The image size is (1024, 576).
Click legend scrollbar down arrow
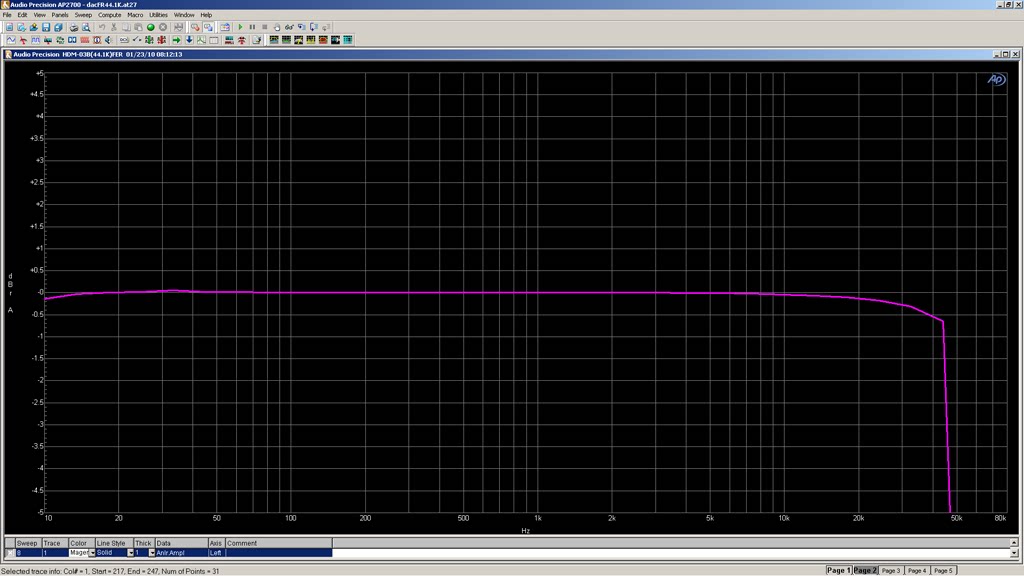1014,553
